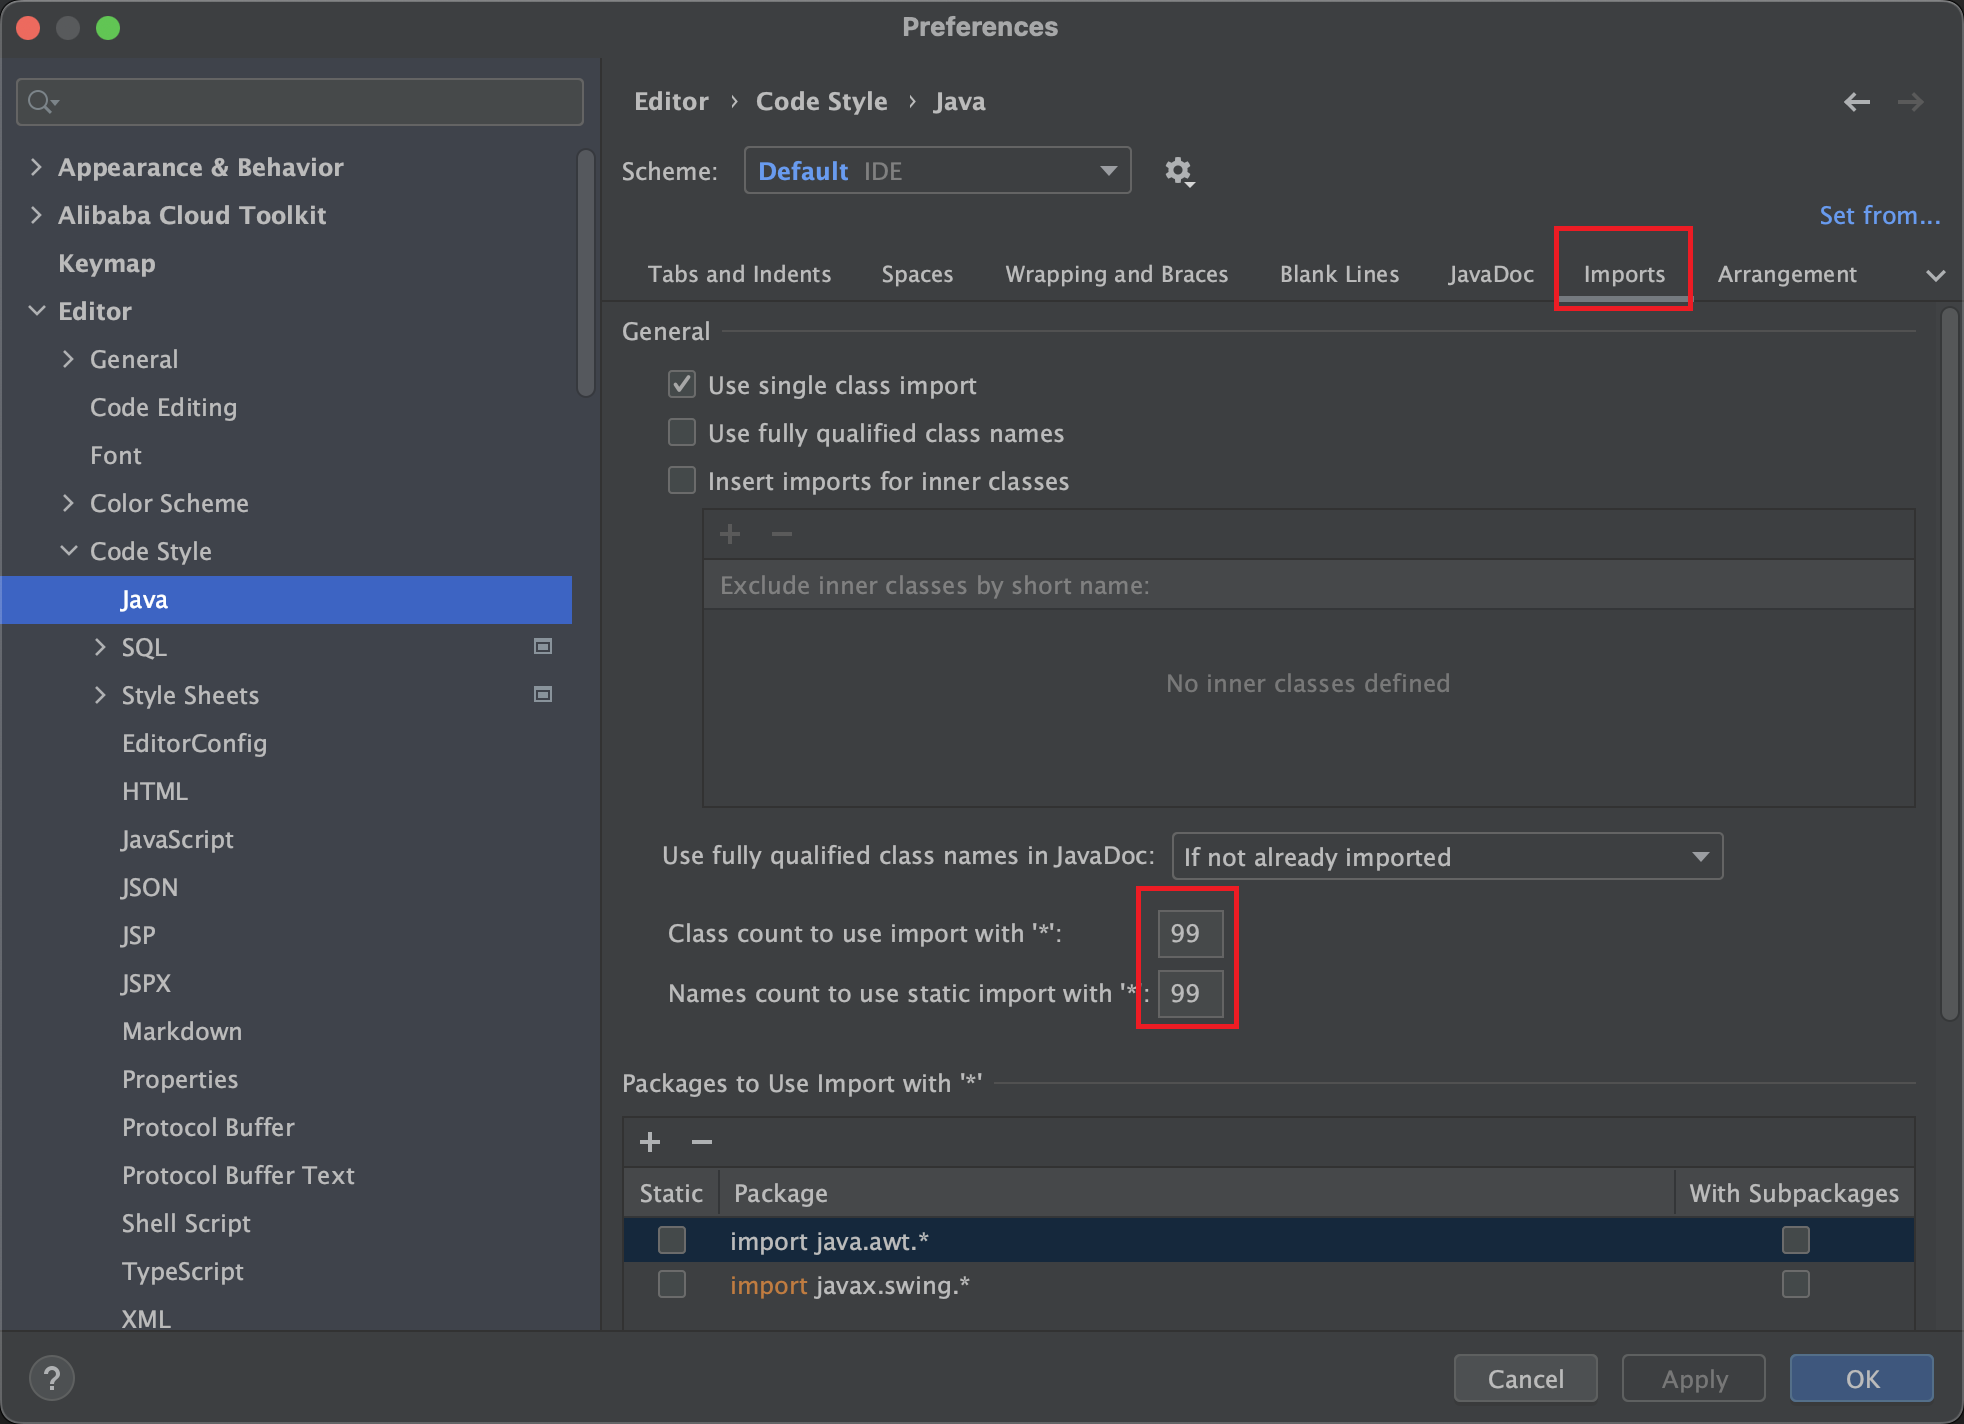Click the class count import field
The height and width of the screenshot is (1424, 1964).
click(x=1189, y=934)
